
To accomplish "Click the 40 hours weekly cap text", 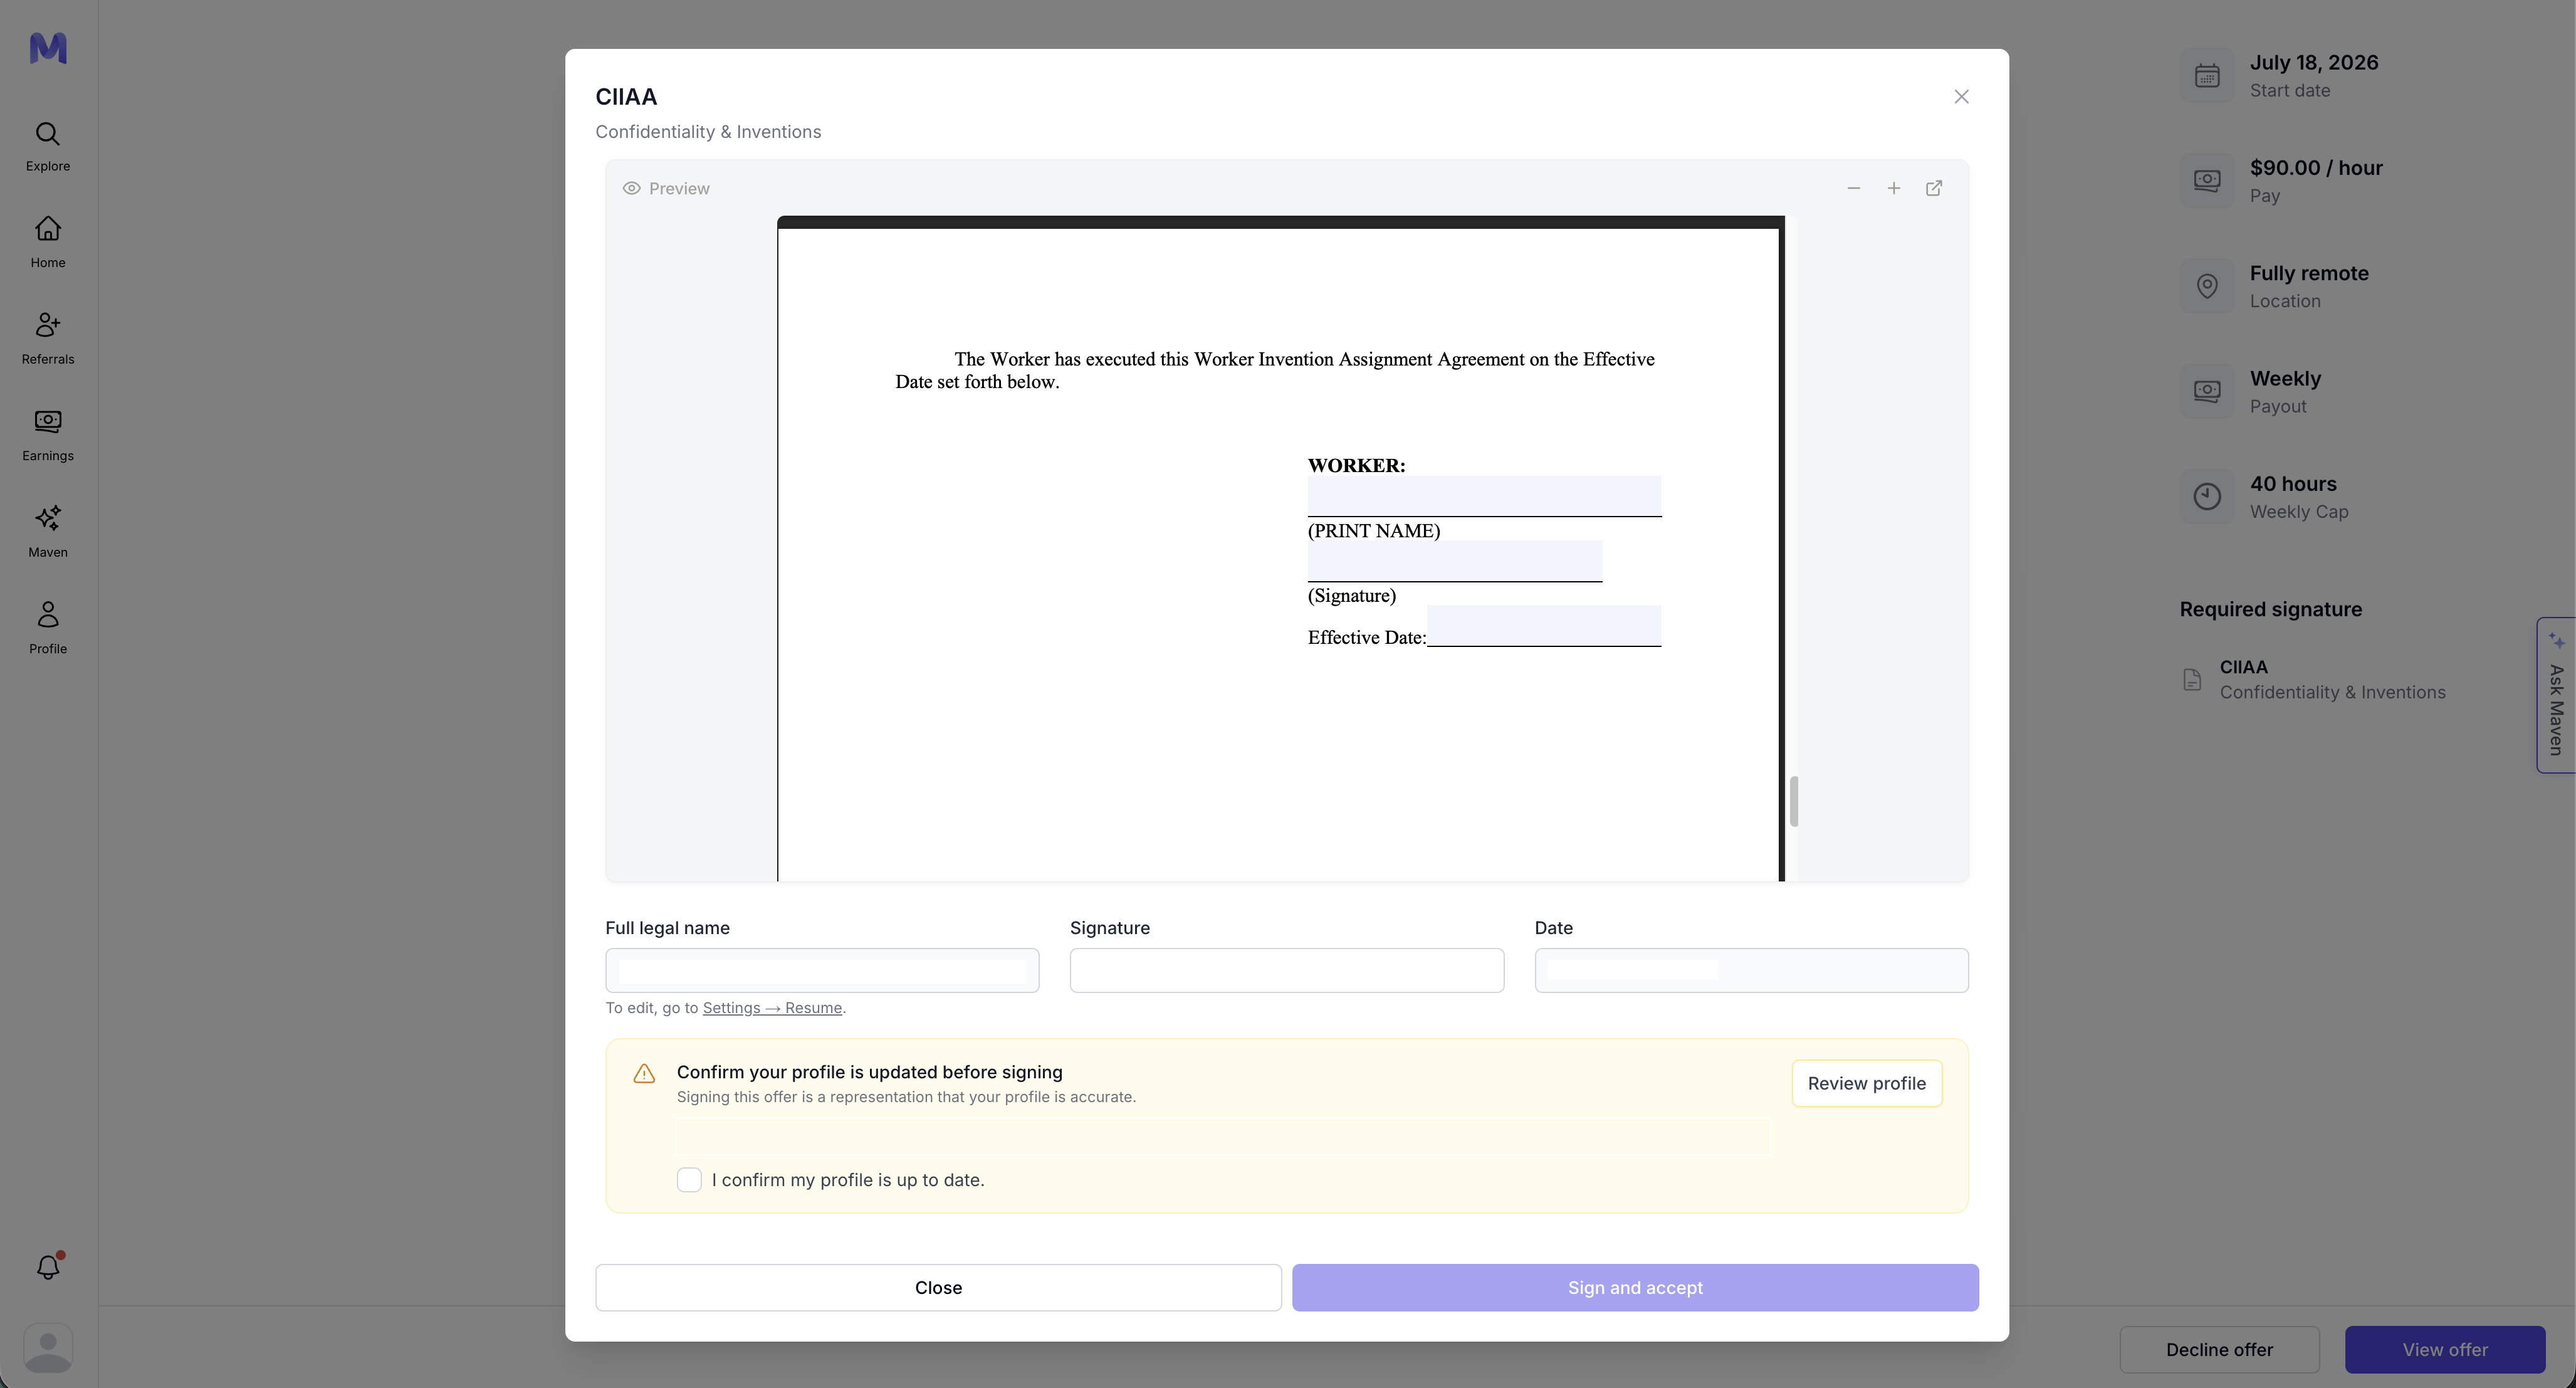I will (x=2293, y=484).
